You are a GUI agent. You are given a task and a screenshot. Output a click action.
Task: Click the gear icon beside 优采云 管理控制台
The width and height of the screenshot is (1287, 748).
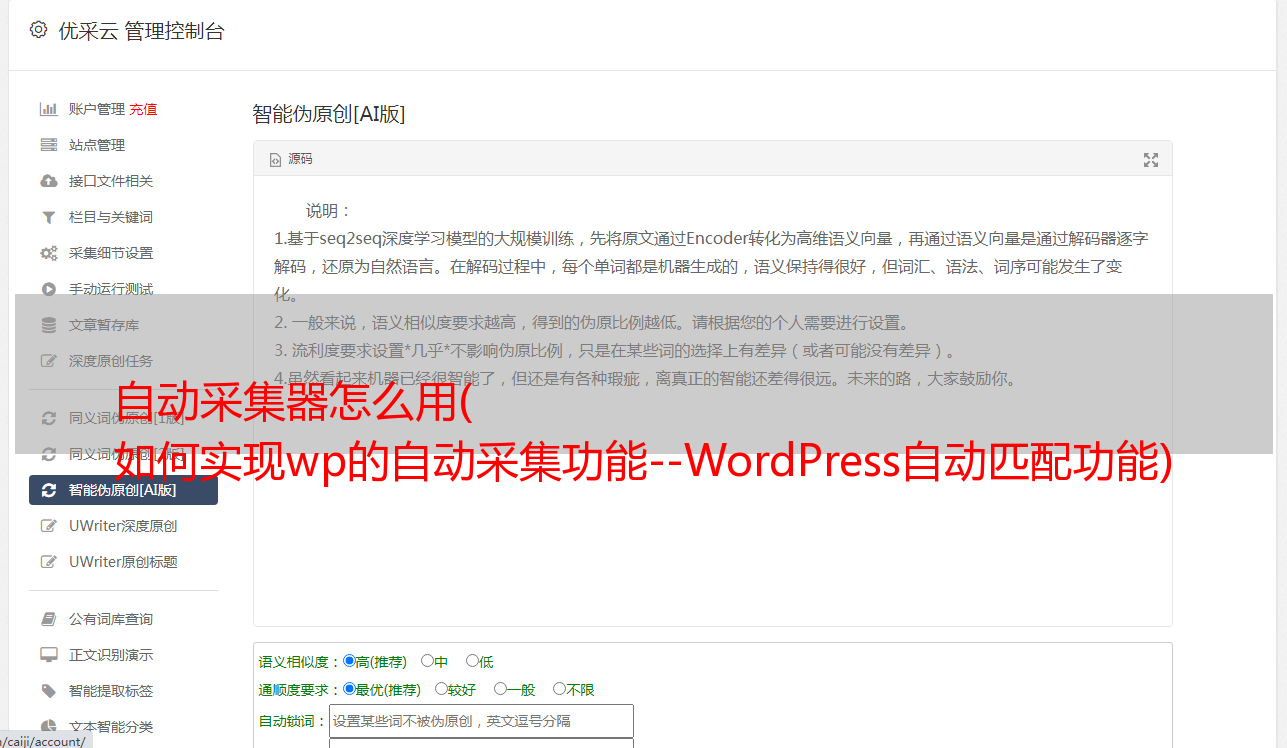[38, 30]
